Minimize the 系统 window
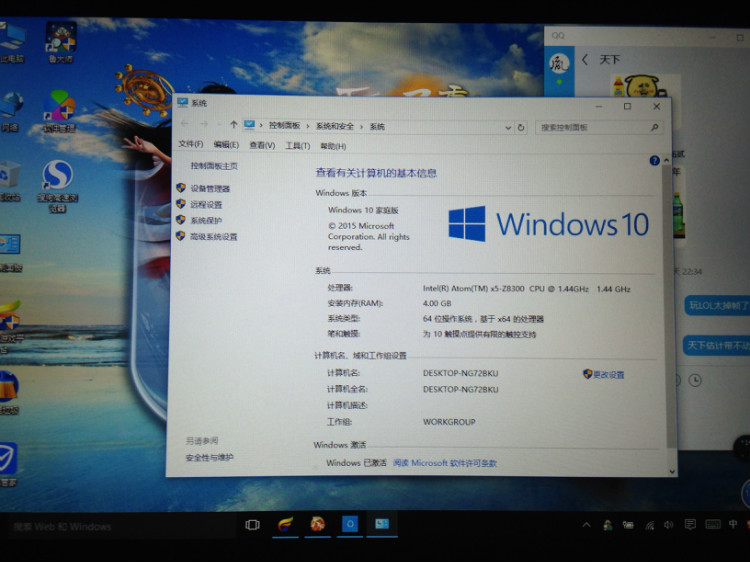The width and height of the screenshot is (750, 562). [x=599, y=106]
